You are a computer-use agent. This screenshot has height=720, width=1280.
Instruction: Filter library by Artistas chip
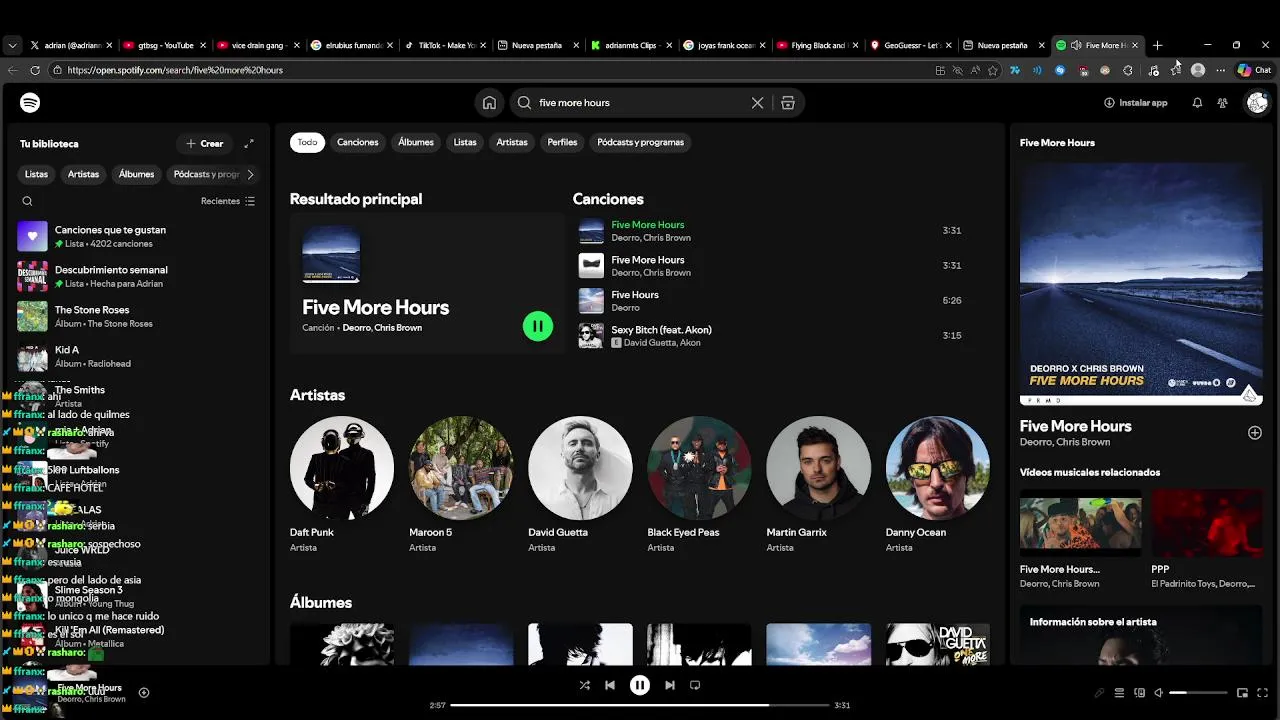(x=83, y=174)
